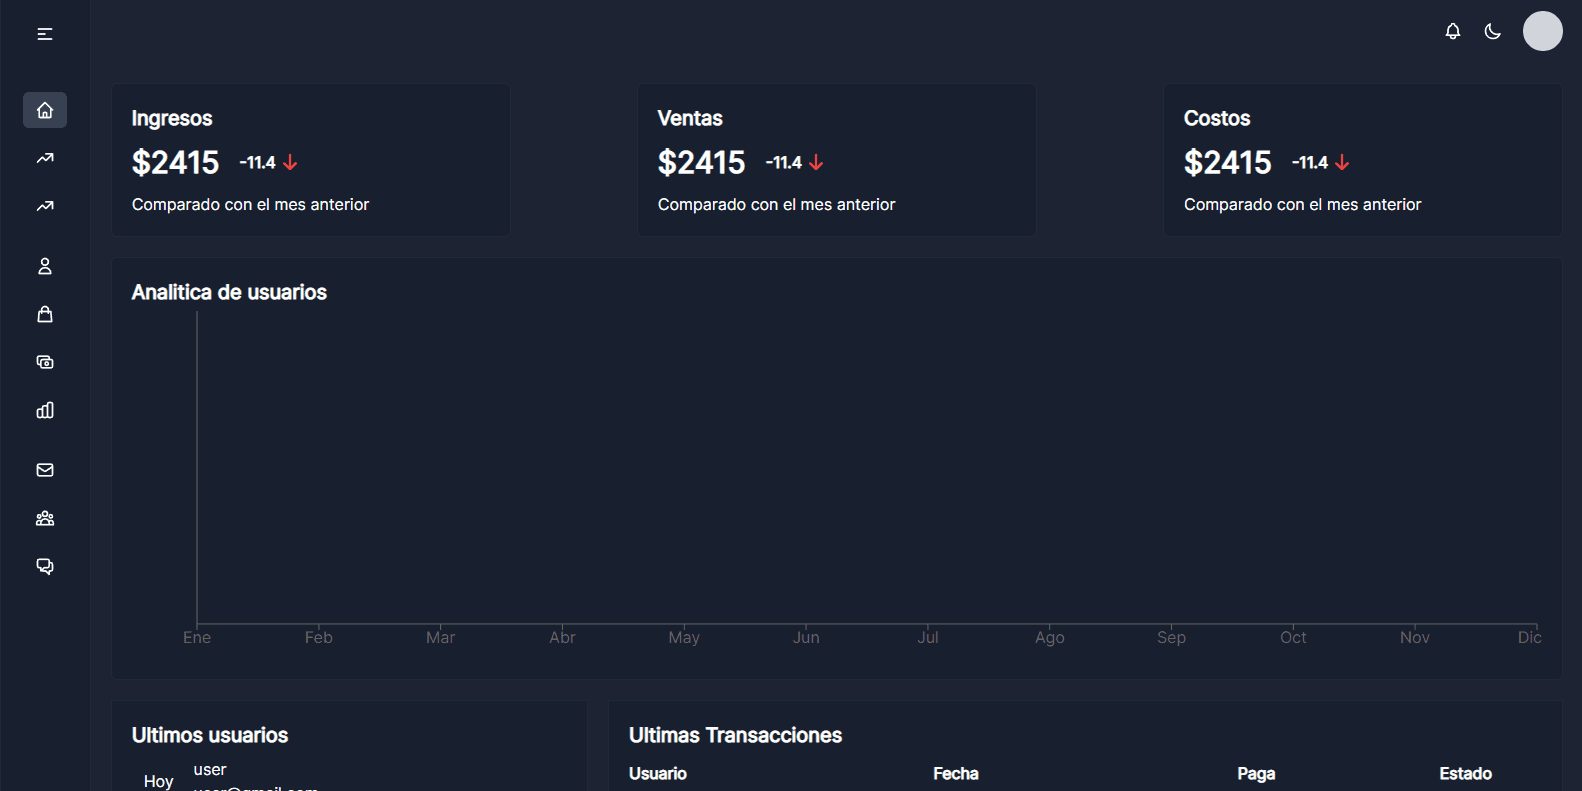Click the Estado column header
Viewport: 1582px width, 791px height.
pos(1465,773)
